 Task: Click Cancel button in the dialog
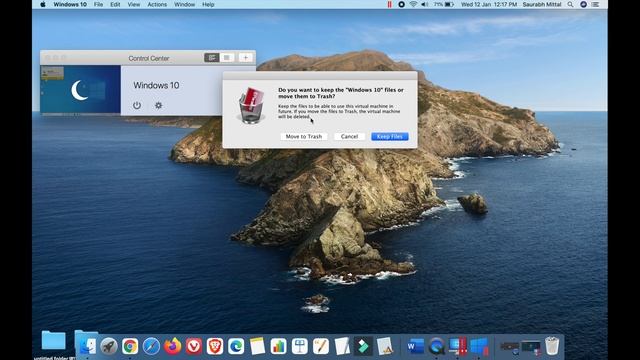349,136
